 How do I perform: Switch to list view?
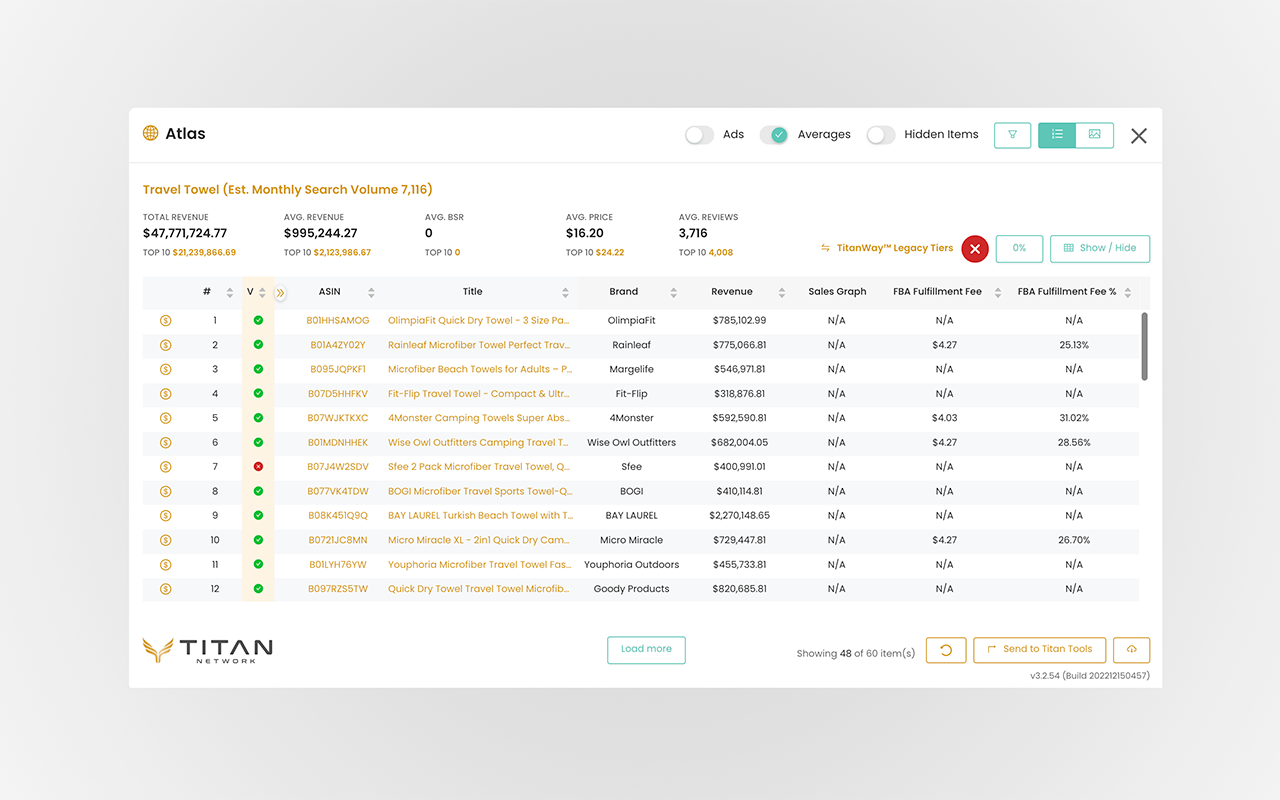click(x=1057, y=135)
